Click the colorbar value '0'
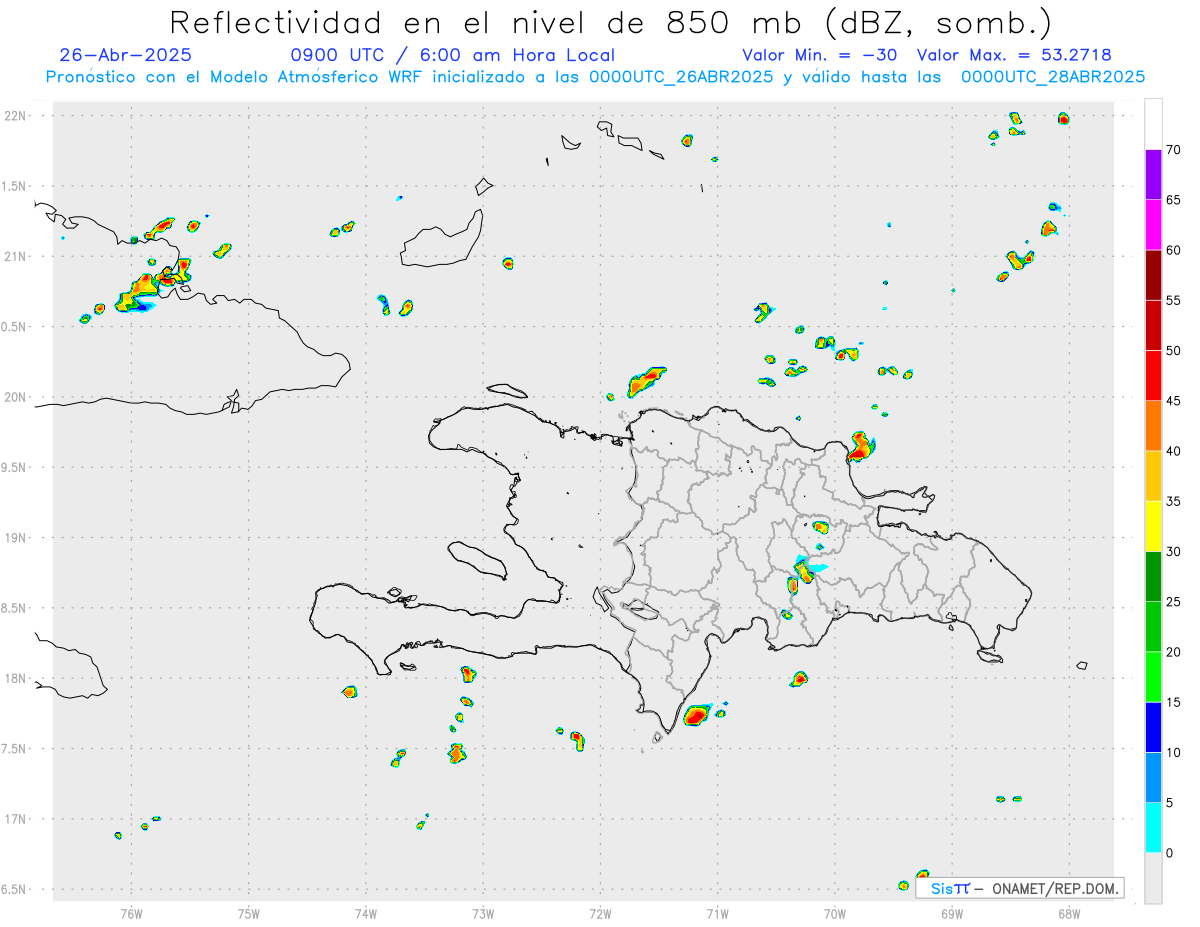Image resolution: width=1200 pixels, height=927 pixels. (x=1169, y=853)
